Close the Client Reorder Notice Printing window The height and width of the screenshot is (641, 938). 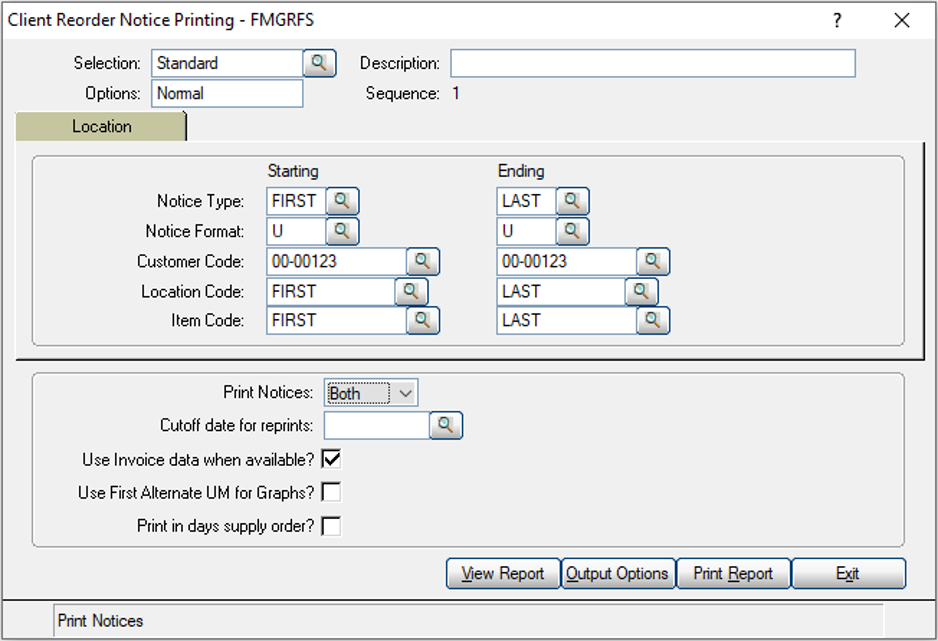pos(902,20)
